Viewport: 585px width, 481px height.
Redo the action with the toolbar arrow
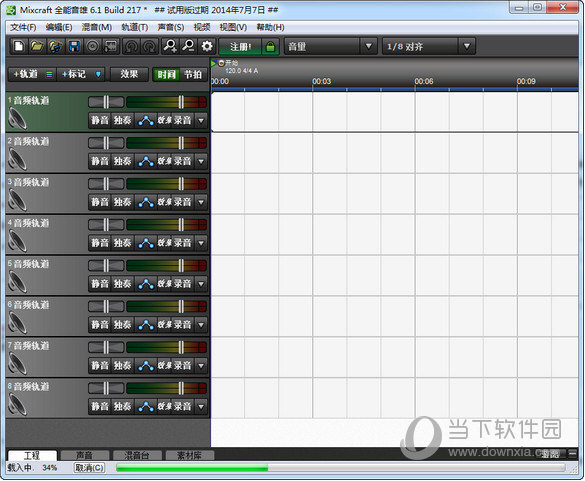149,46
